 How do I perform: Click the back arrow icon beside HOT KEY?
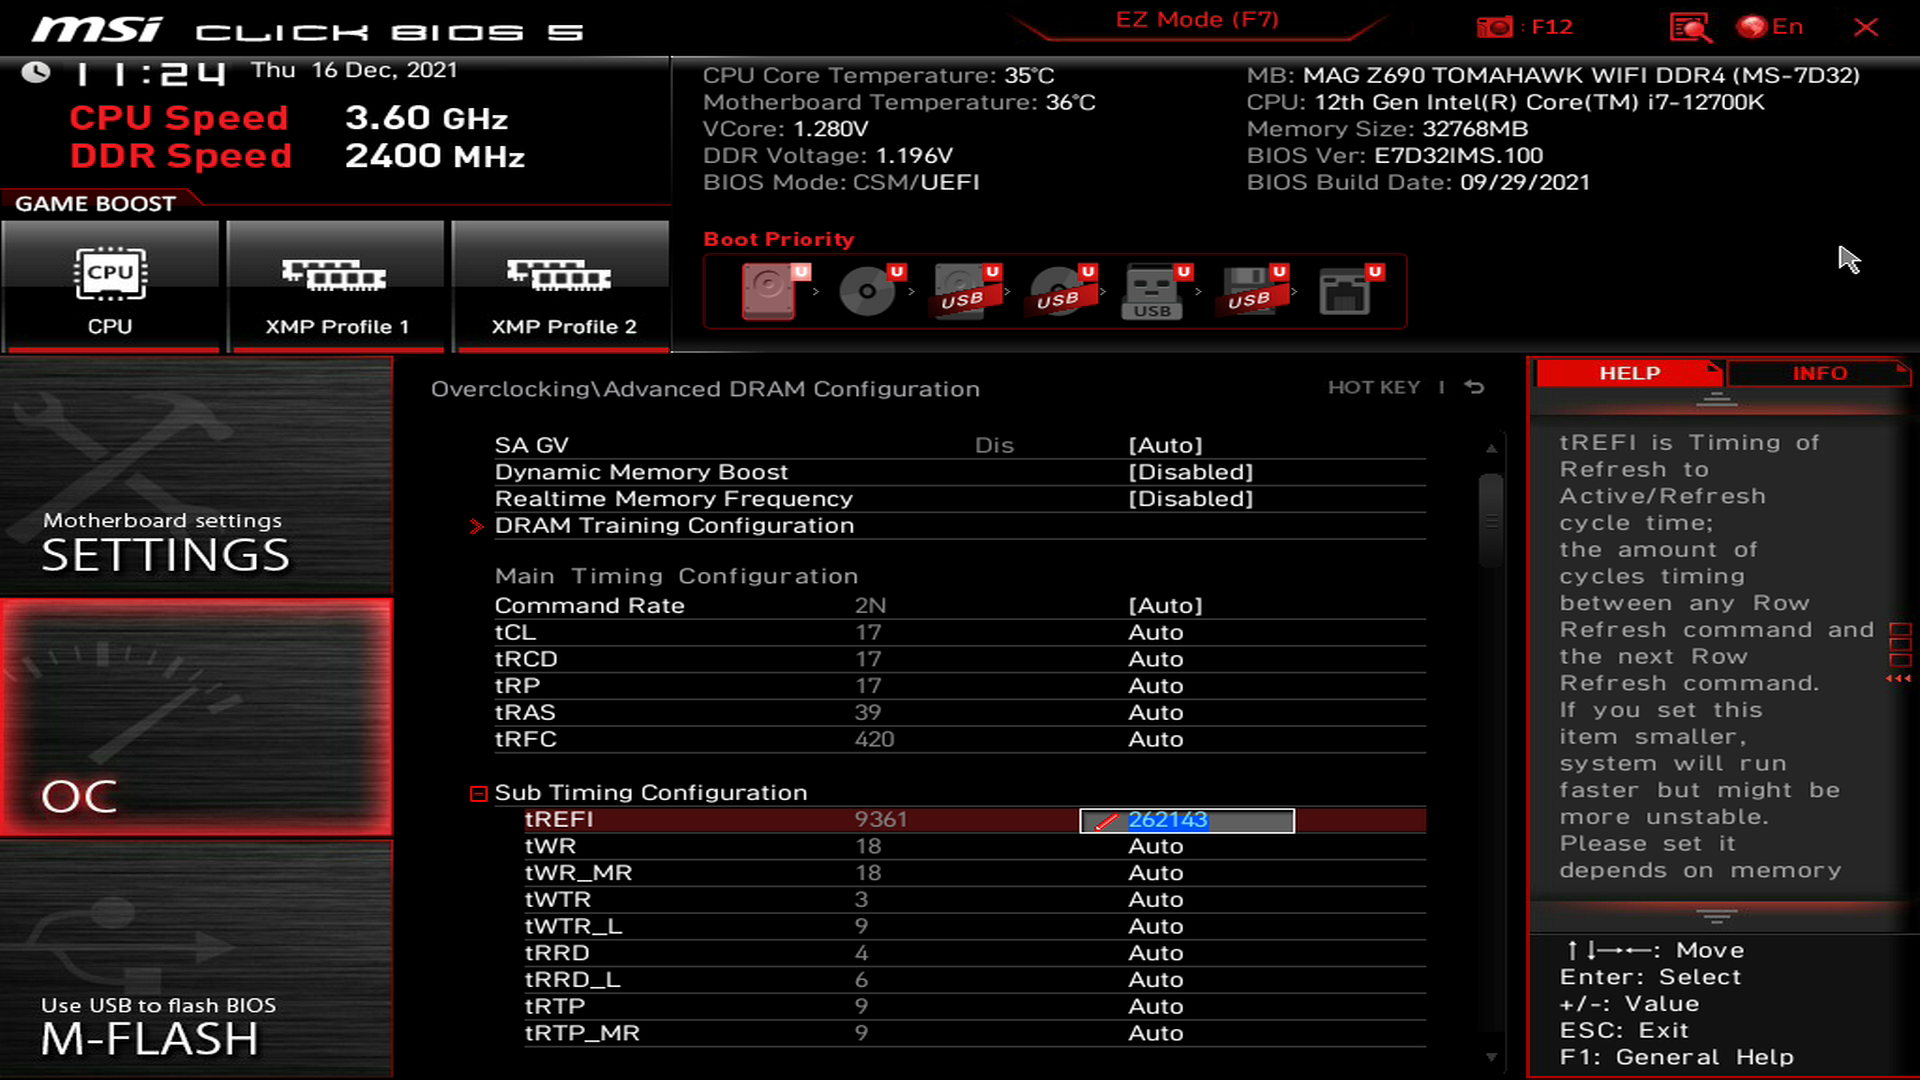pos(1475,387)
